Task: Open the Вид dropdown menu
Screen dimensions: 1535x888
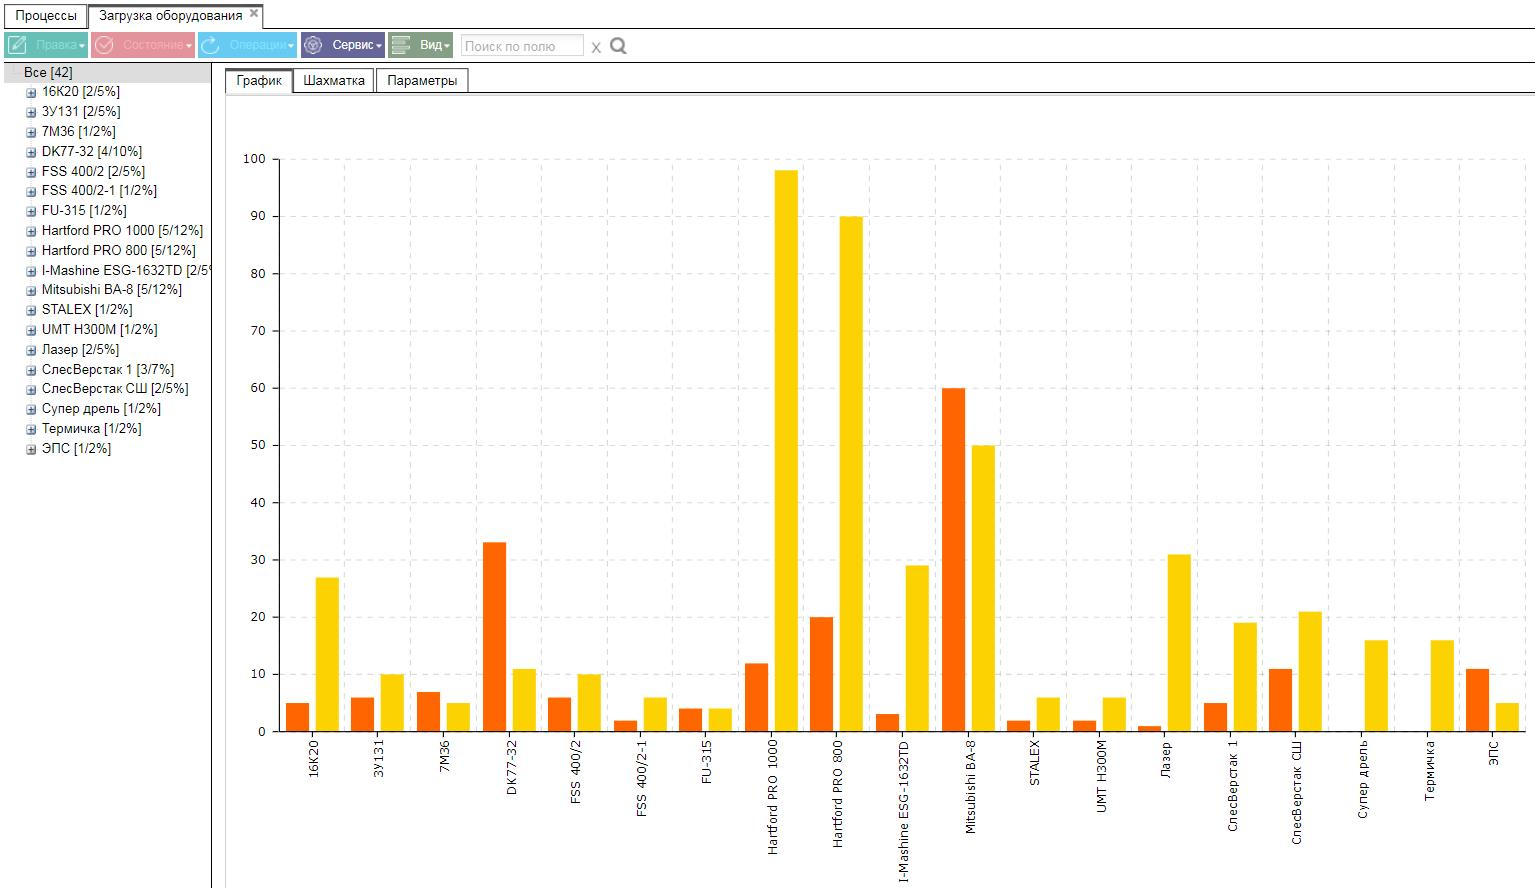Action: click(x=420, y=45)
